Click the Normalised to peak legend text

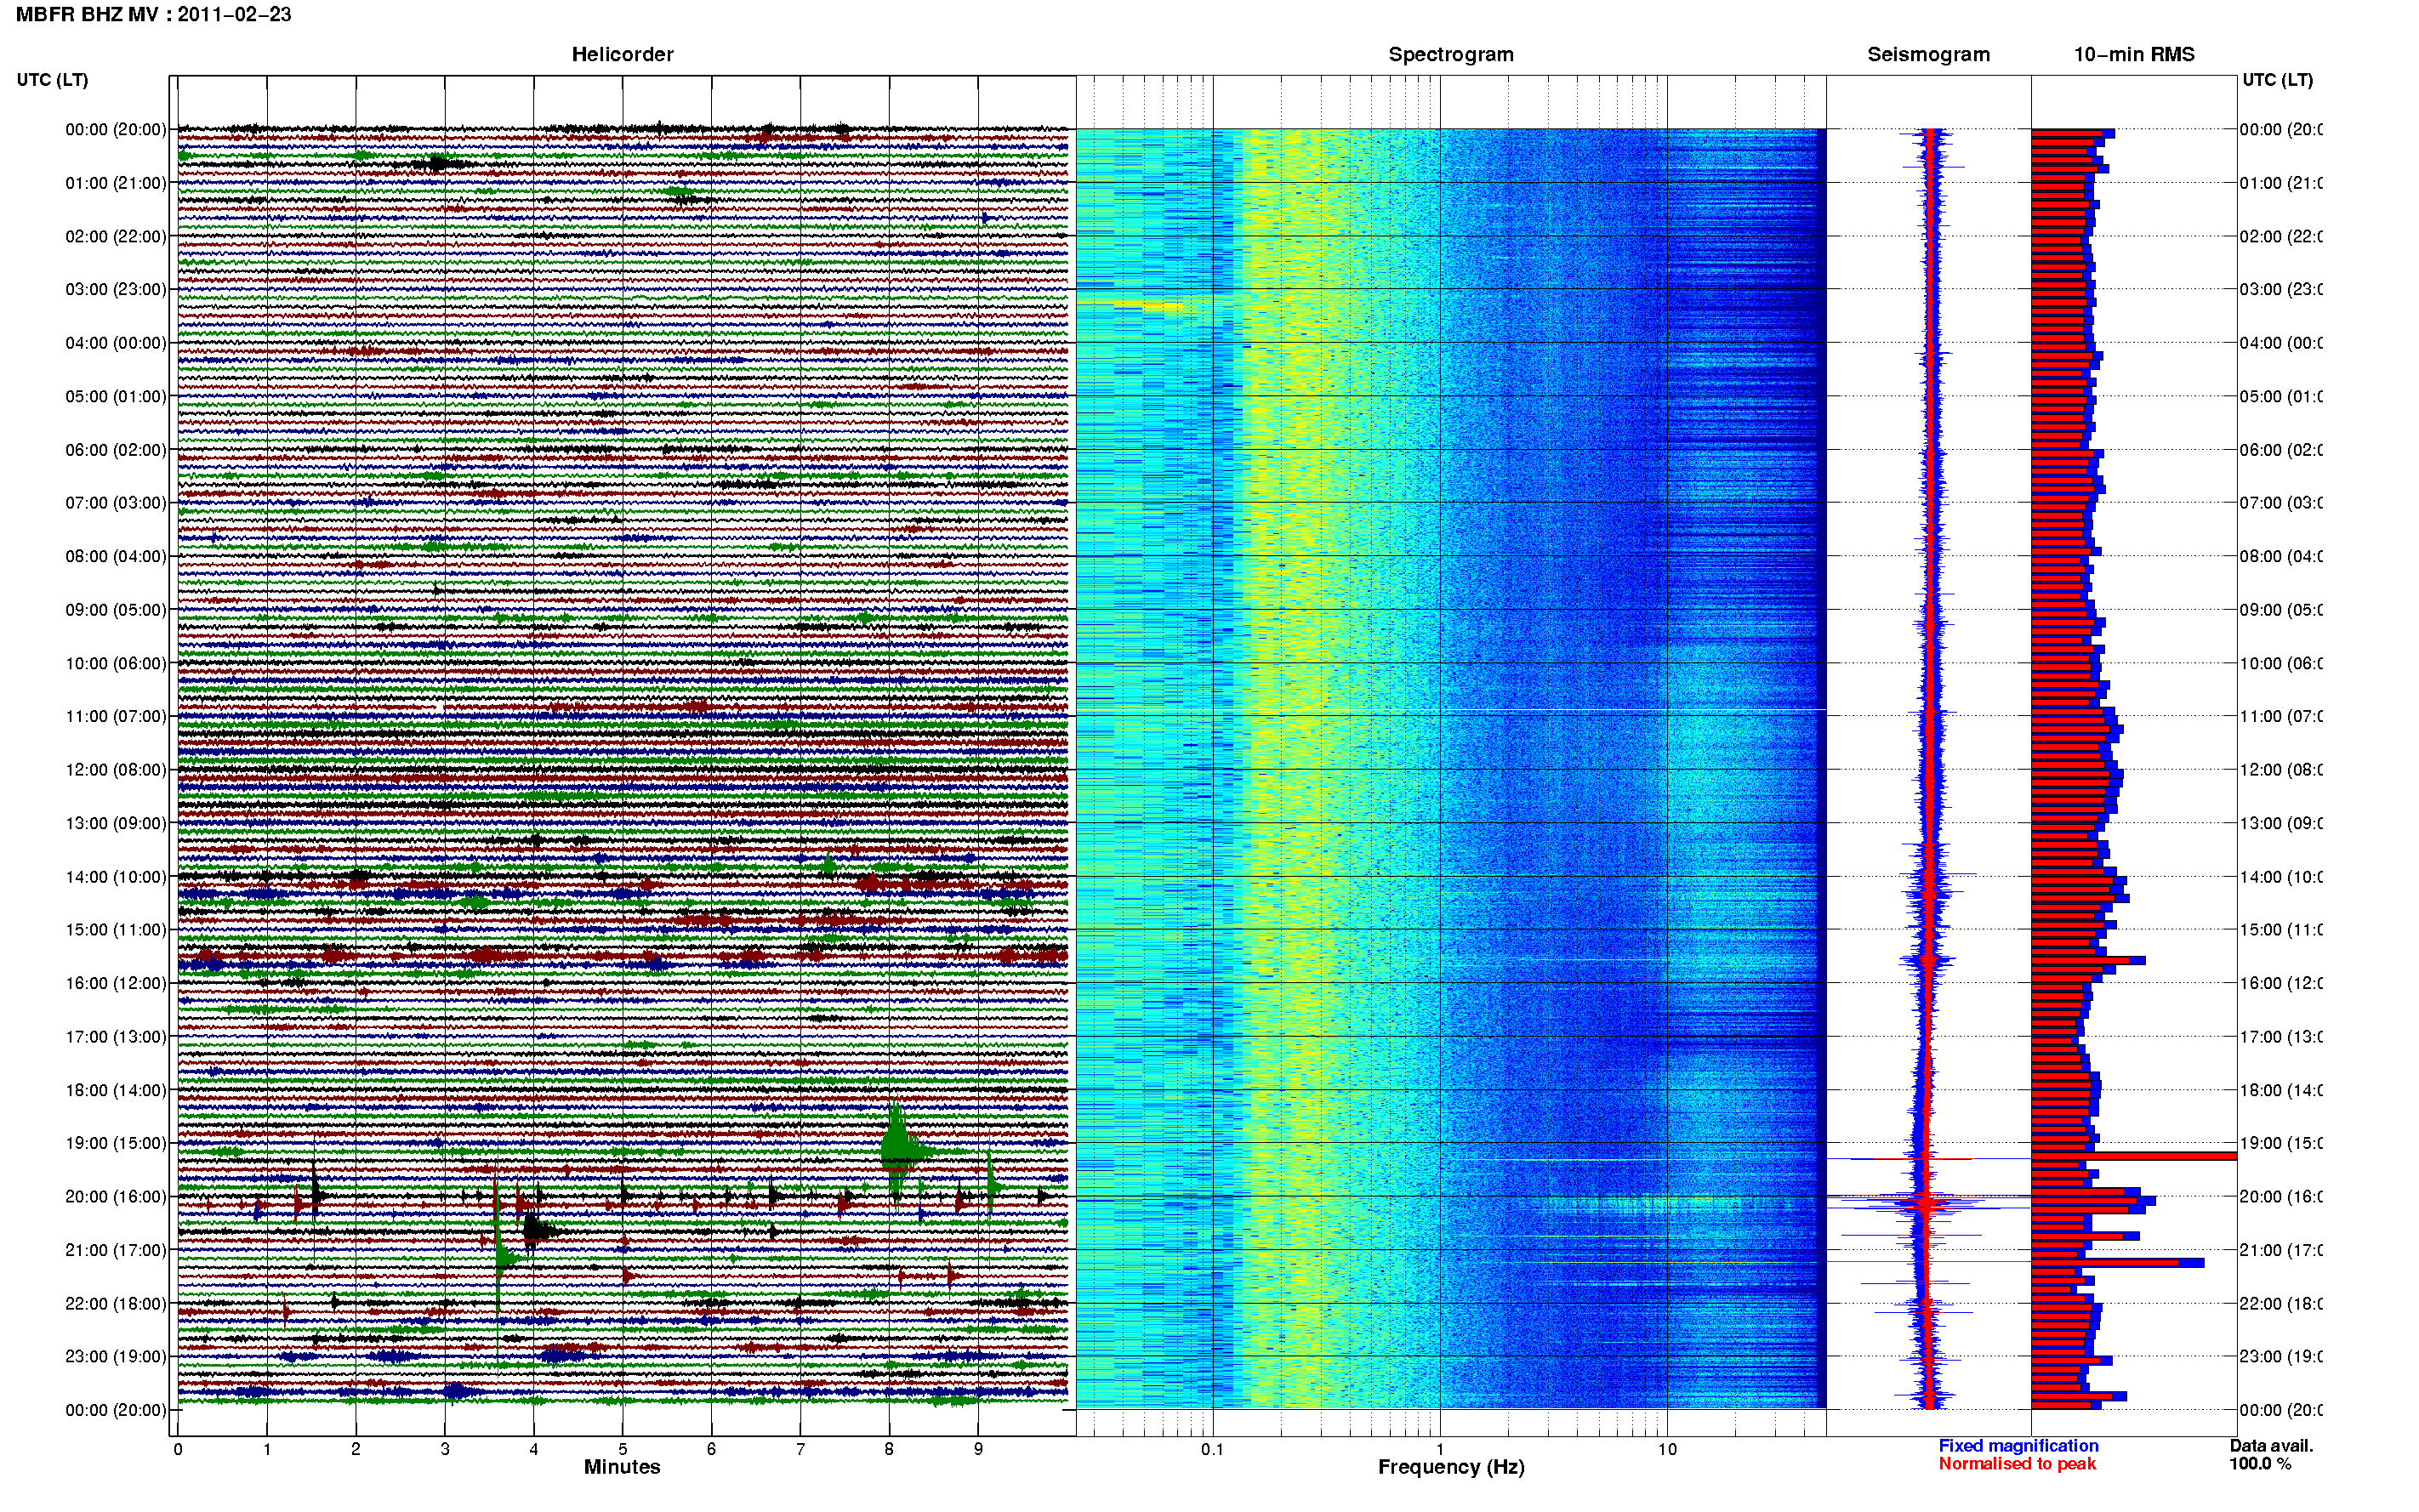click(2017, 1464)
